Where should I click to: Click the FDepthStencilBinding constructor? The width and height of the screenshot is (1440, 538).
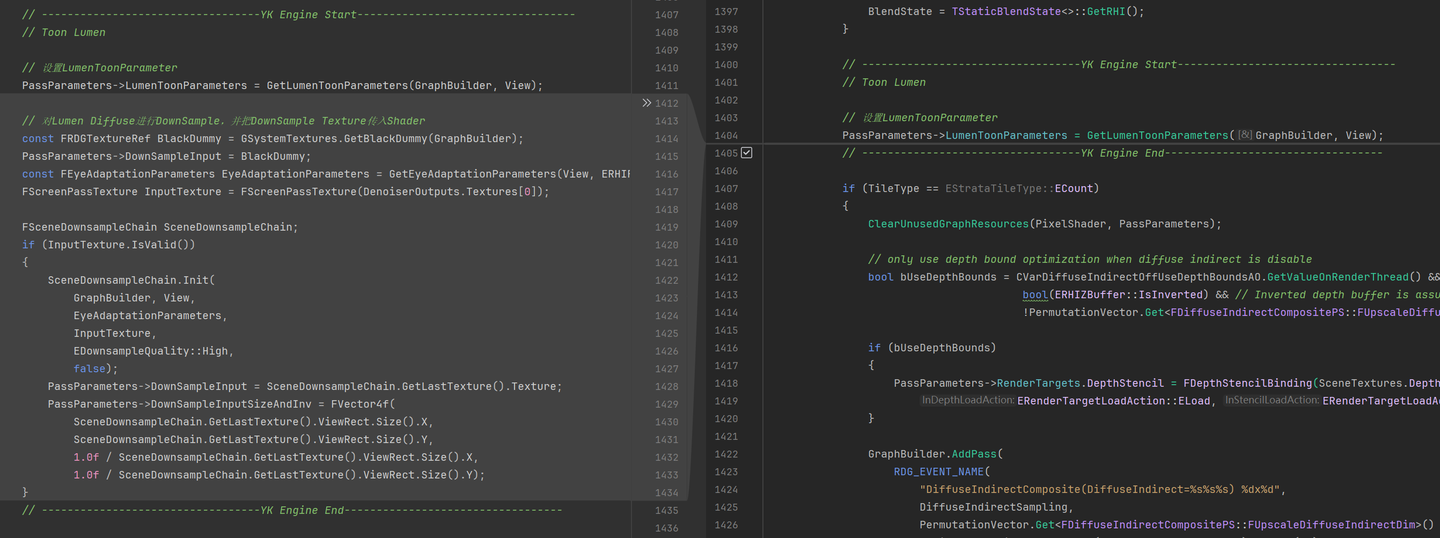coord(1247,383)
